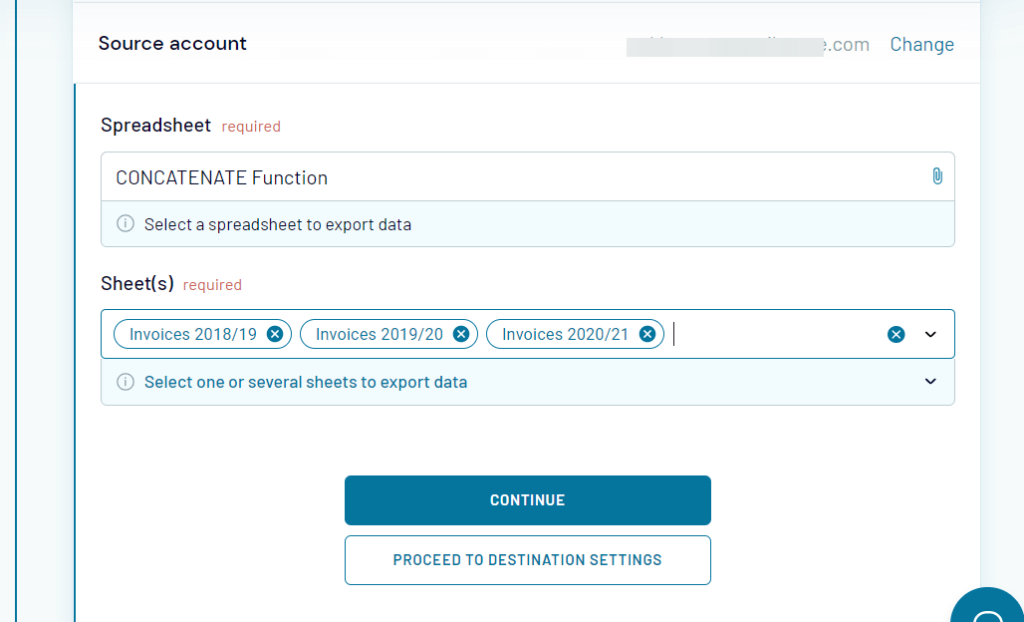Click PROCEED TO DESTINATION SETTINGS button
The image size is (1024, 622).
pos(528,560)
